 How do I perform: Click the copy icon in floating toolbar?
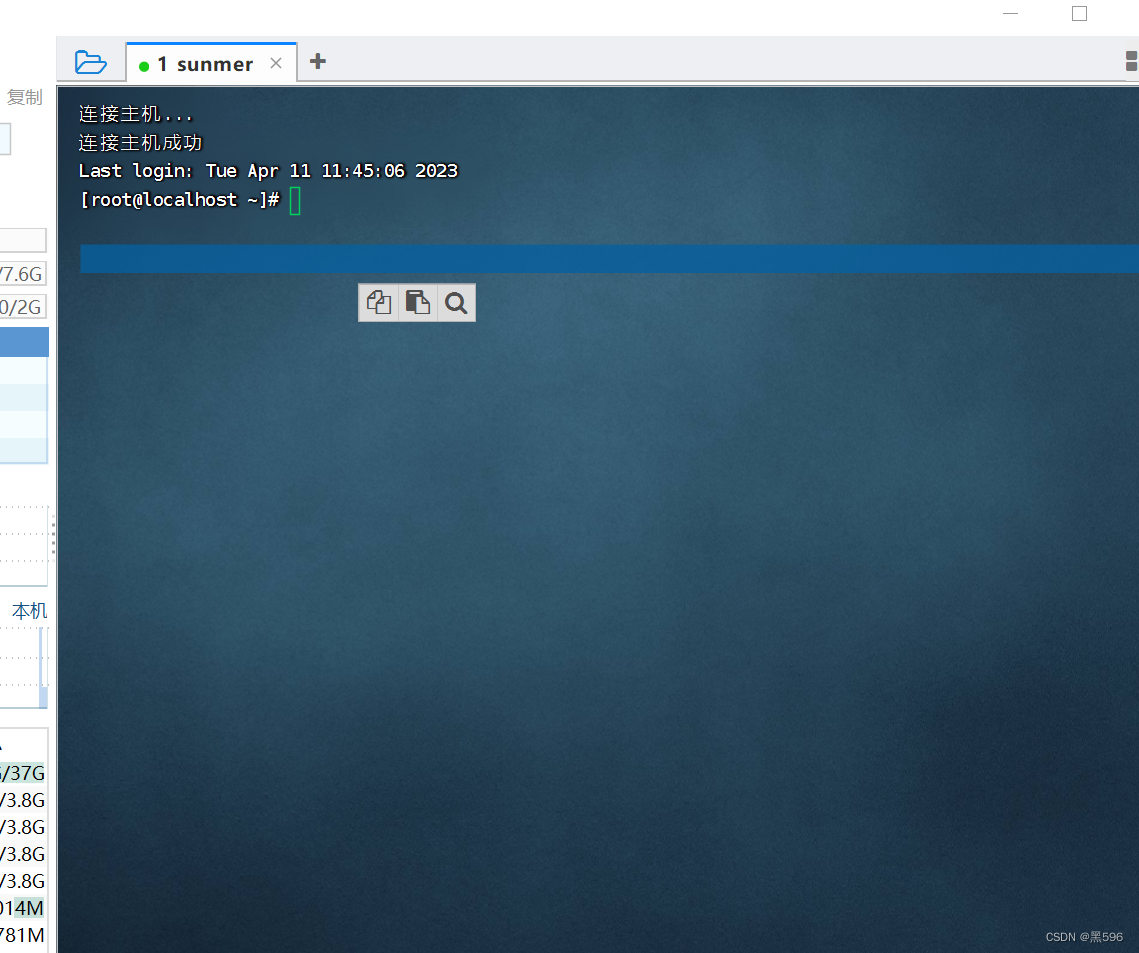[x=378, y=302]
